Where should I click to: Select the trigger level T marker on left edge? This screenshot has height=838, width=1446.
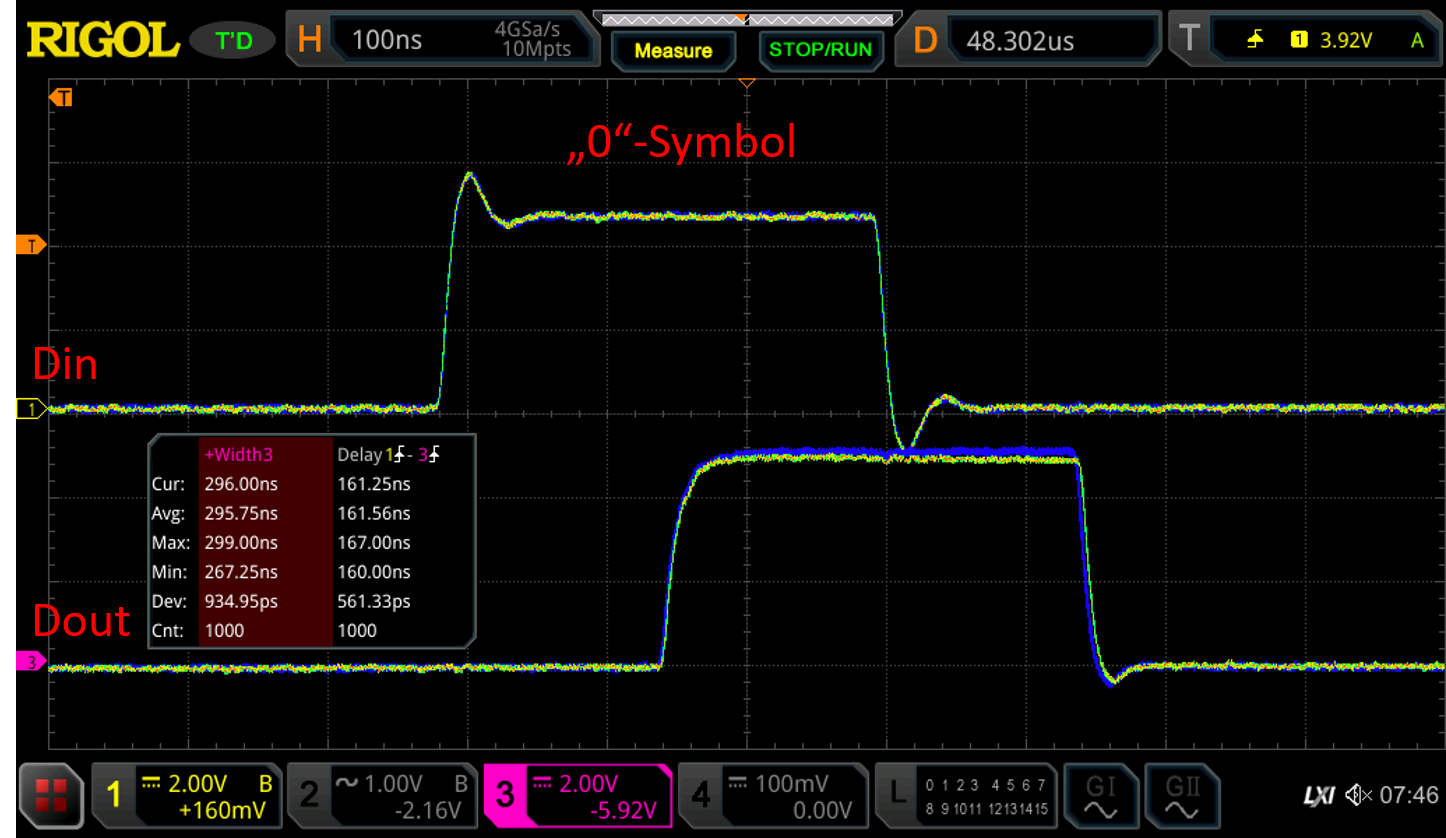coord(31,245)
